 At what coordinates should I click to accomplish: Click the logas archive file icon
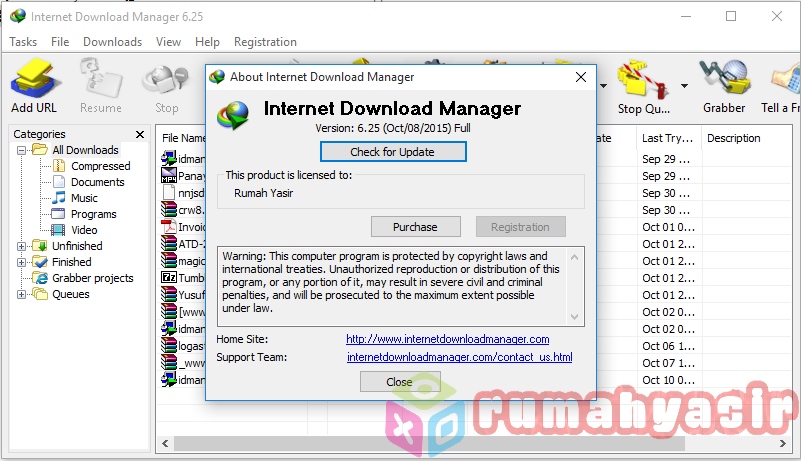pos(169,345)
